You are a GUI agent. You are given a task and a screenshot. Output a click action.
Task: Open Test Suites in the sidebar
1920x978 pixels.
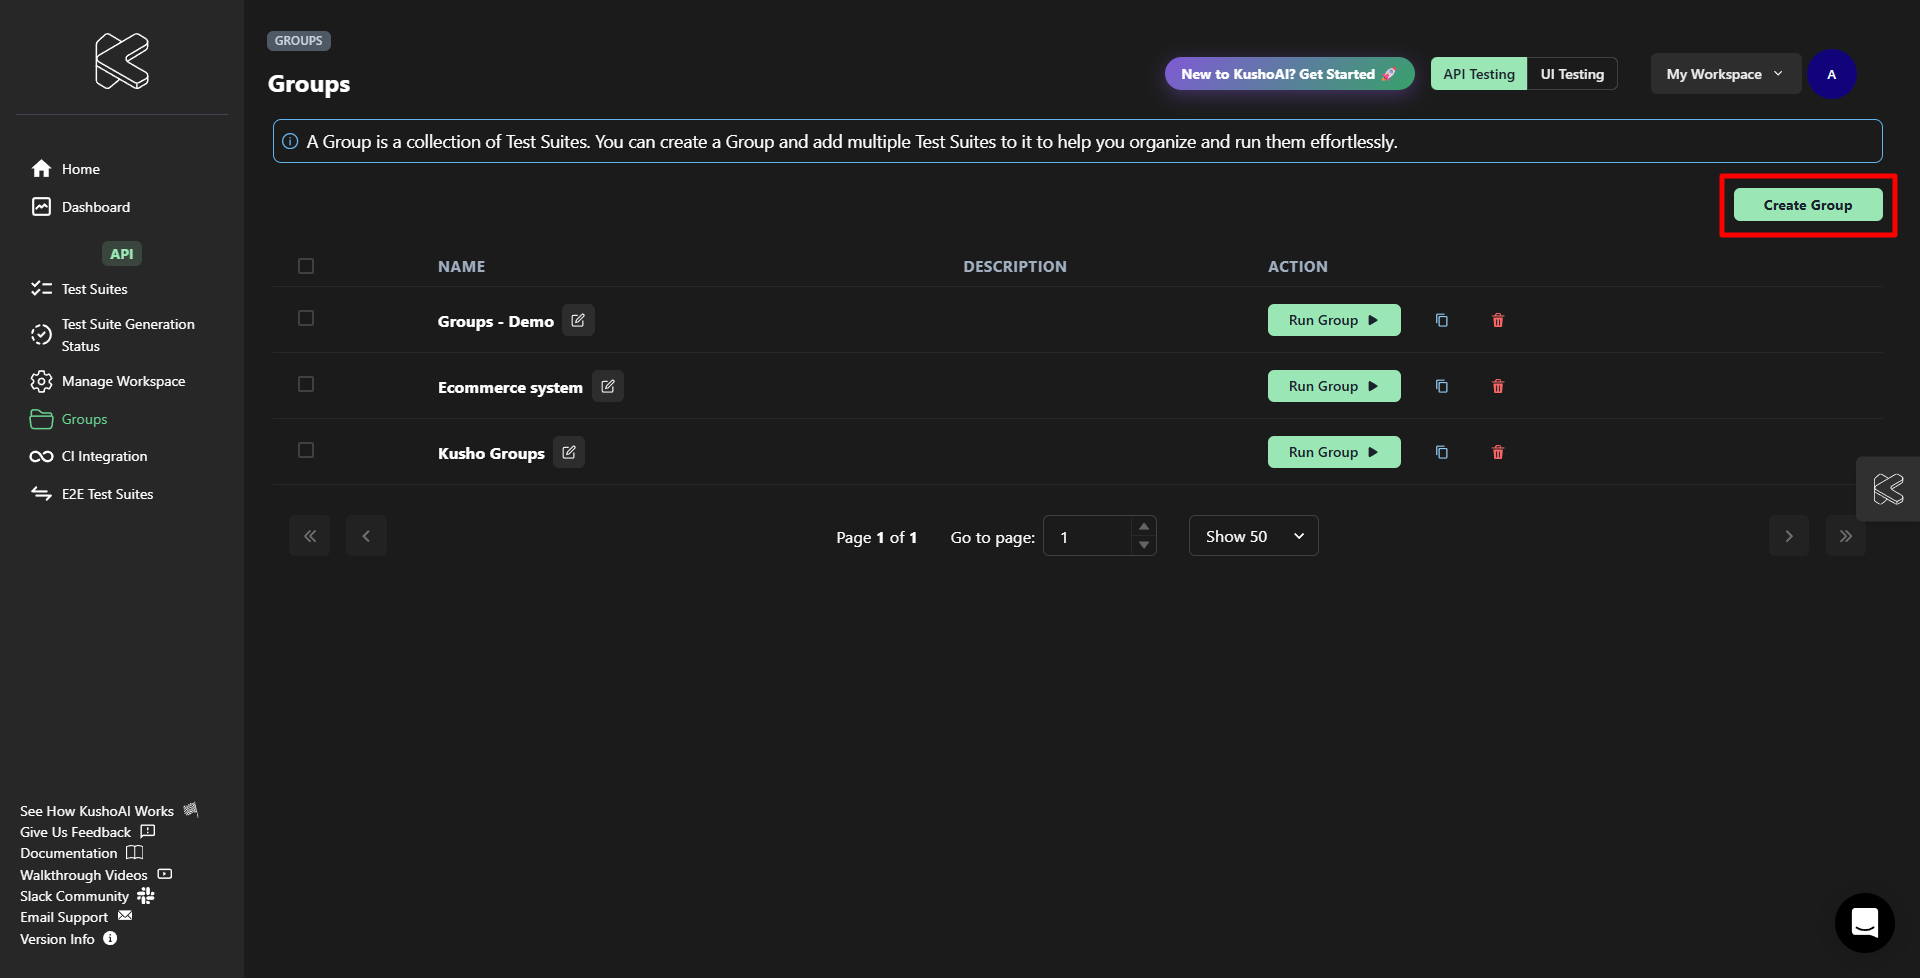tap(94, 289)
